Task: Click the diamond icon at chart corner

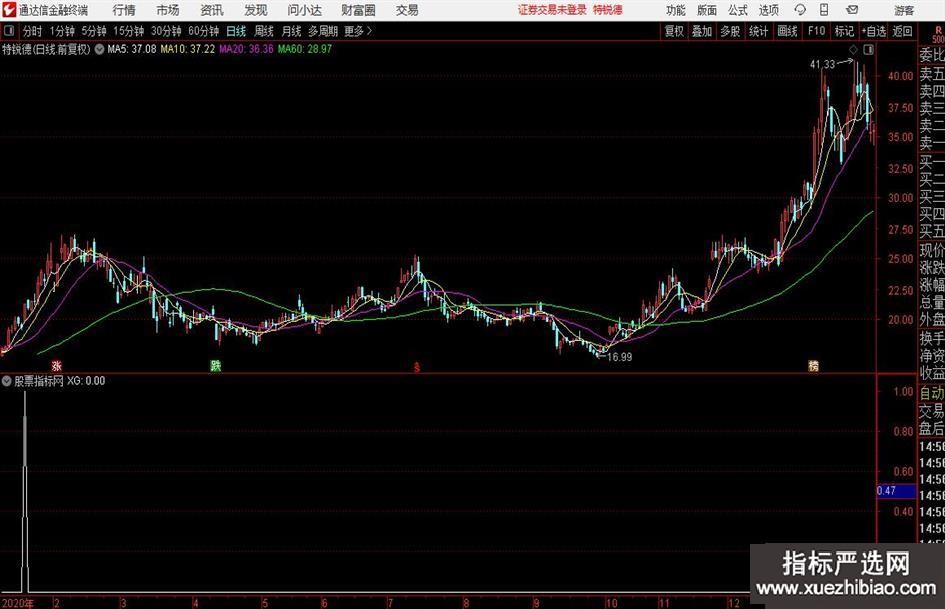Action: click(853, 49)
